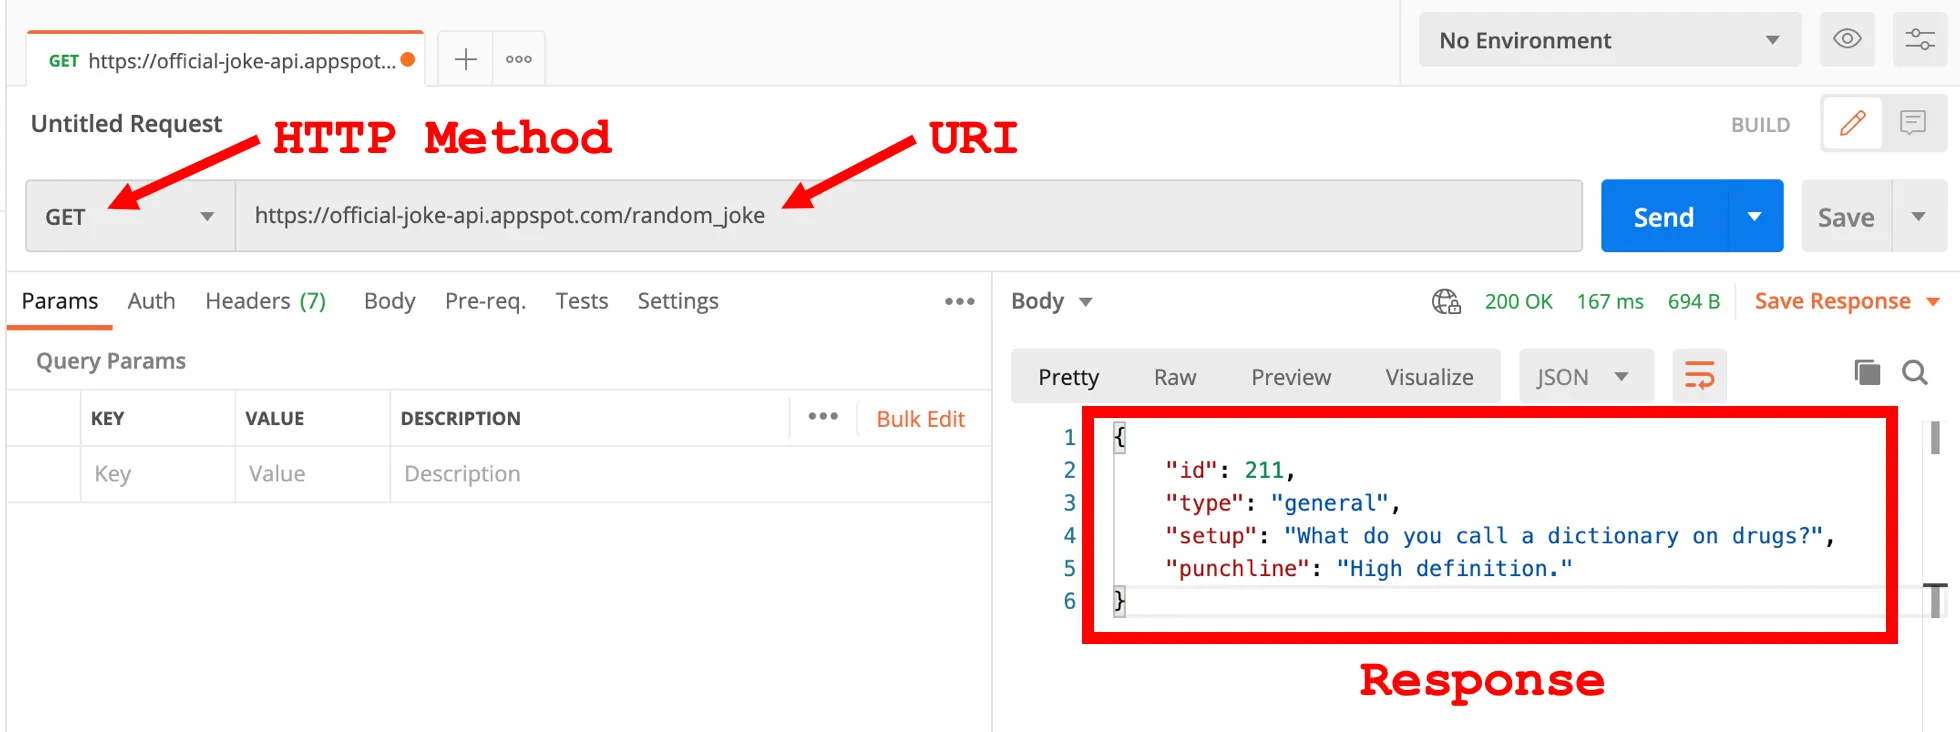Screen dimensions: 1960x732
Task: Click the request URL input field
Action: point(908,216)
